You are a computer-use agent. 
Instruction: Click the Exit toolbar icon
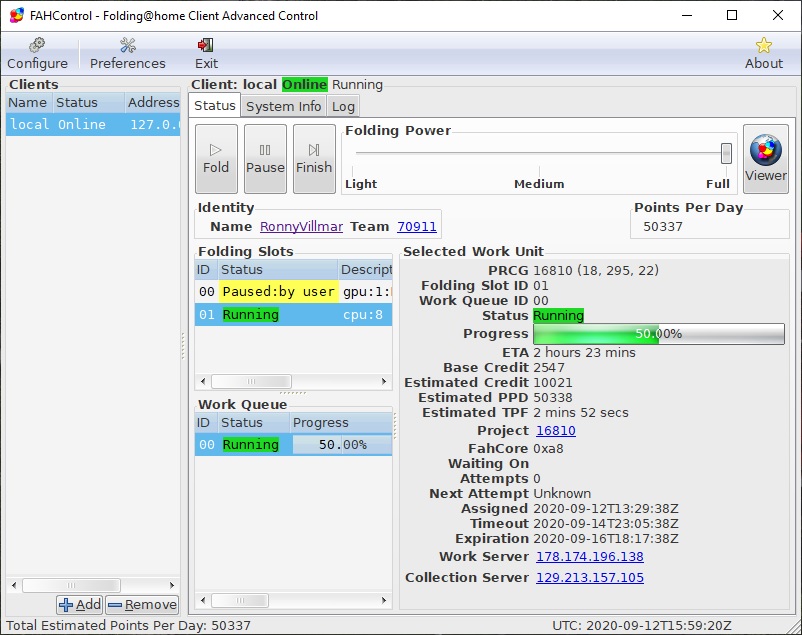pyautogui.click(x=206, y=53)
